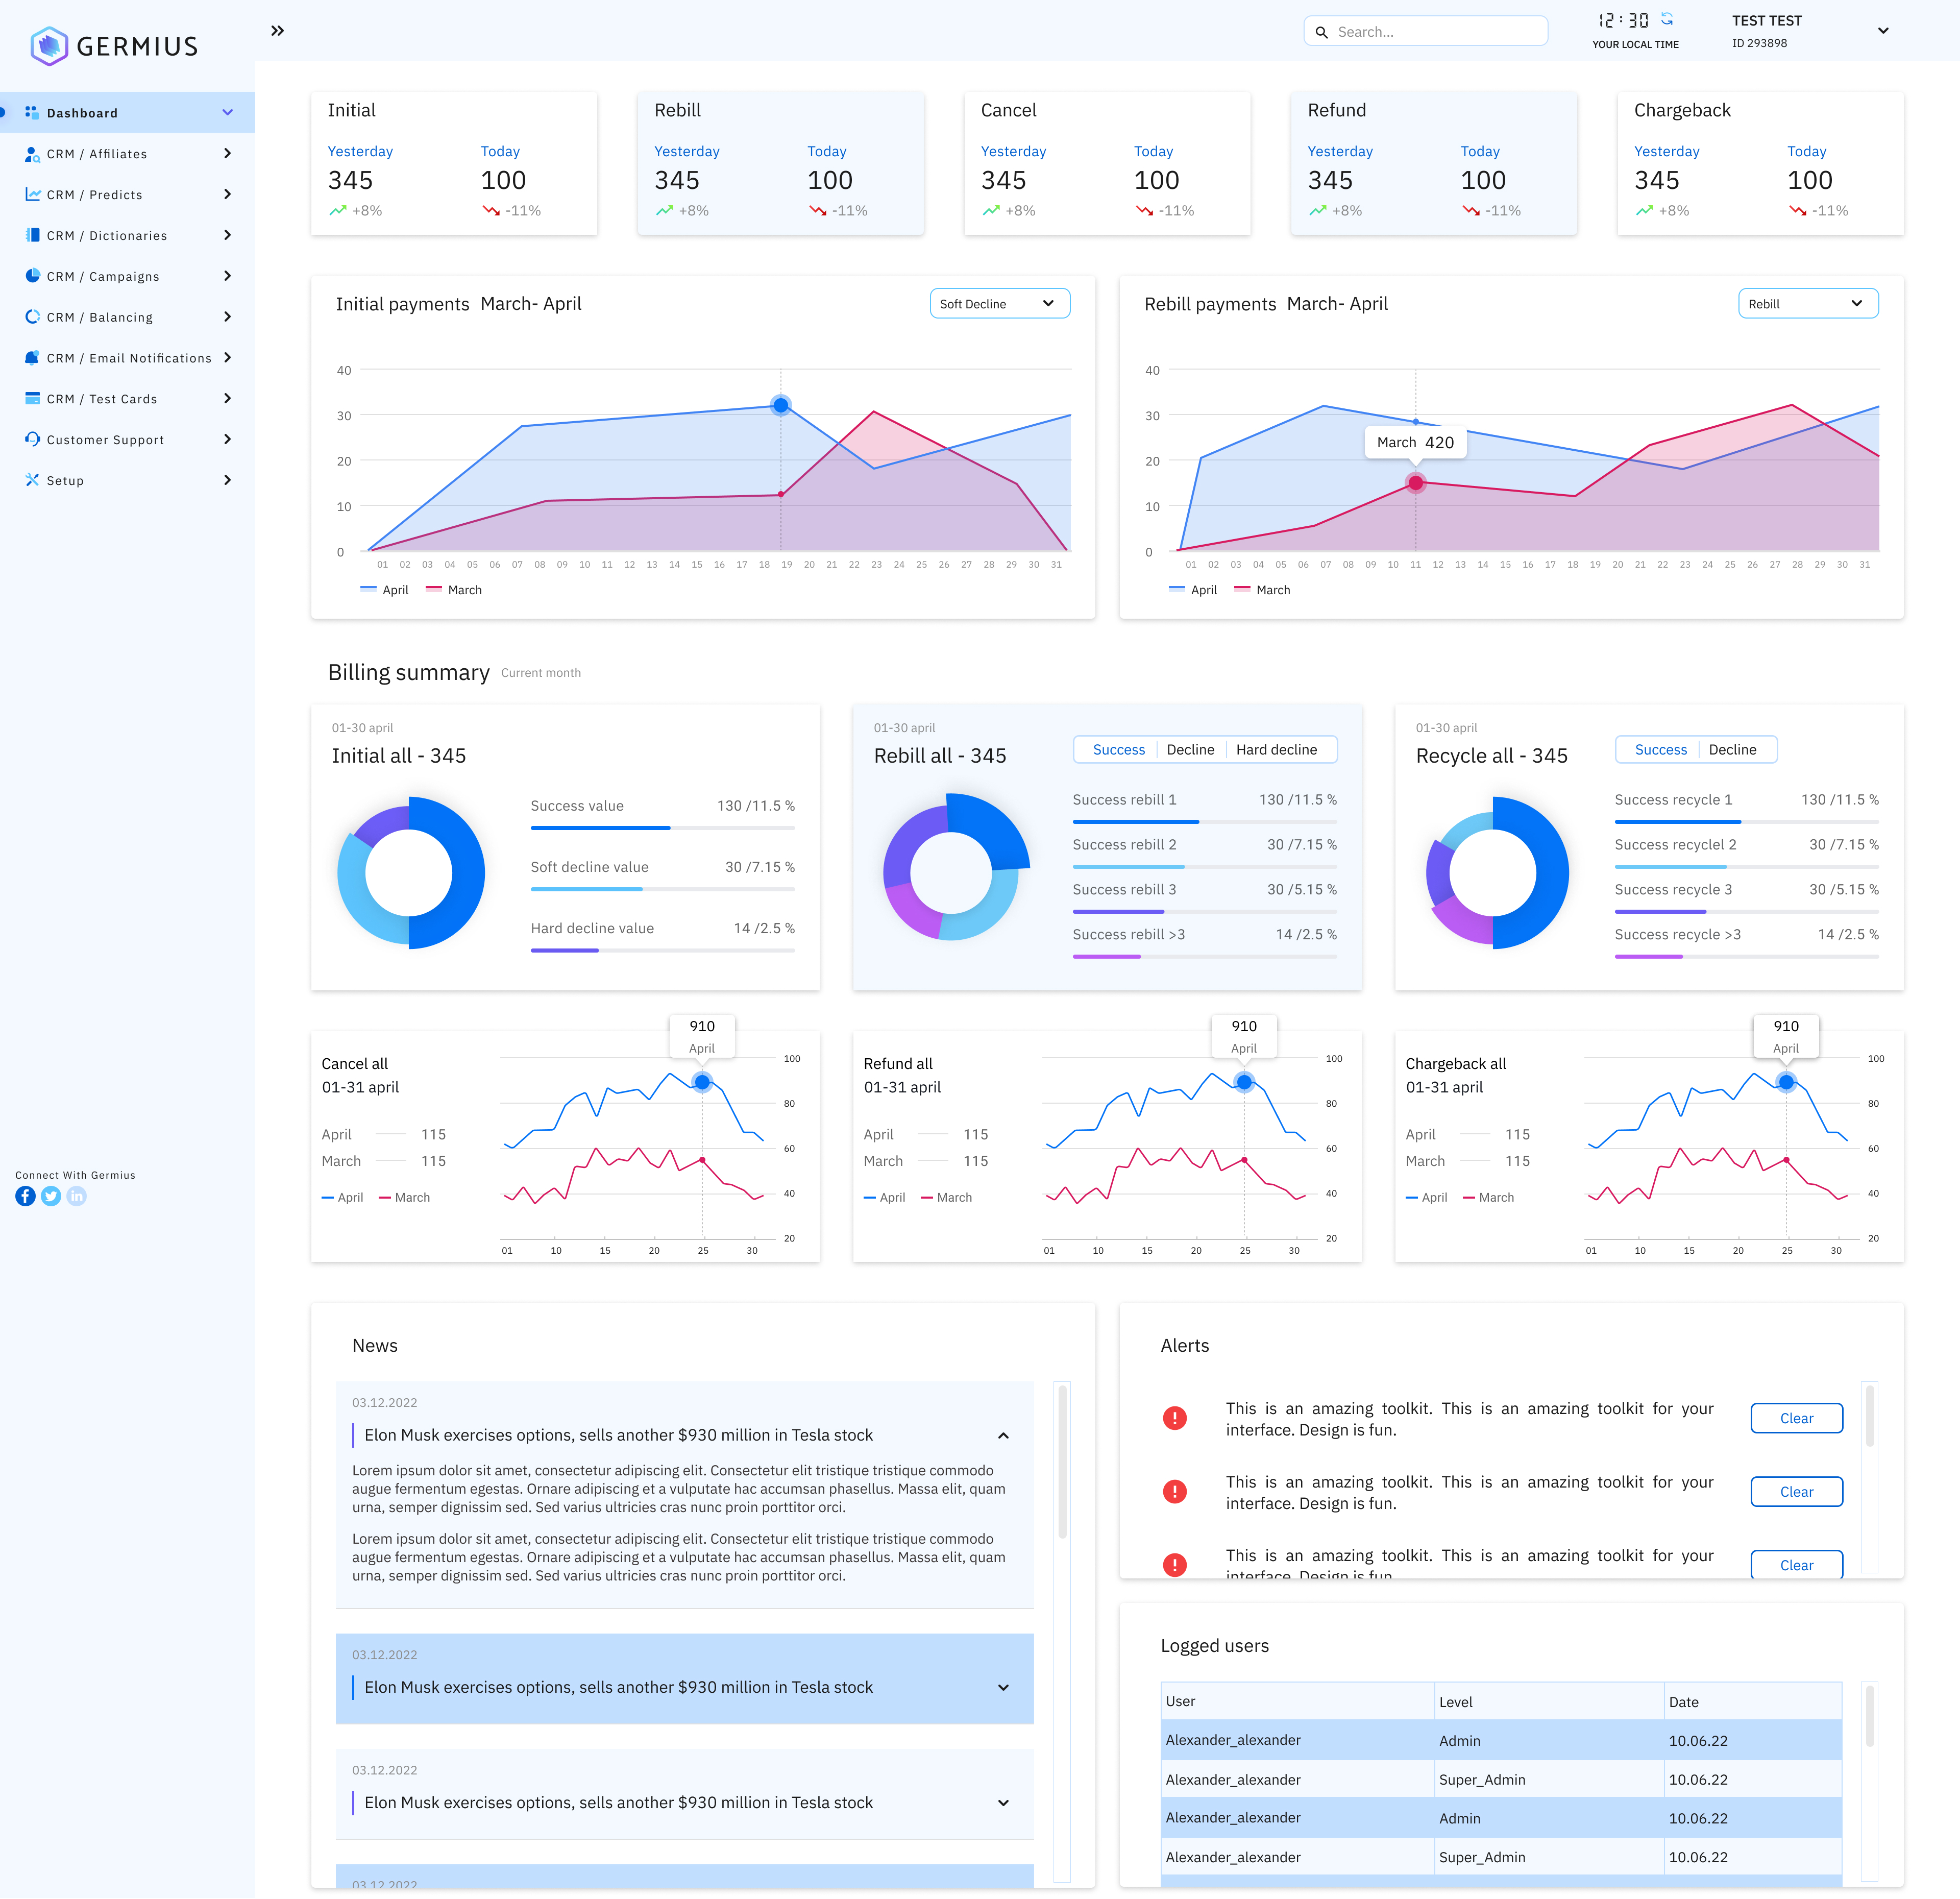Collapse the first expanded news article
This screenshot has width=1960, height=1899.
coord(1003,1435)
